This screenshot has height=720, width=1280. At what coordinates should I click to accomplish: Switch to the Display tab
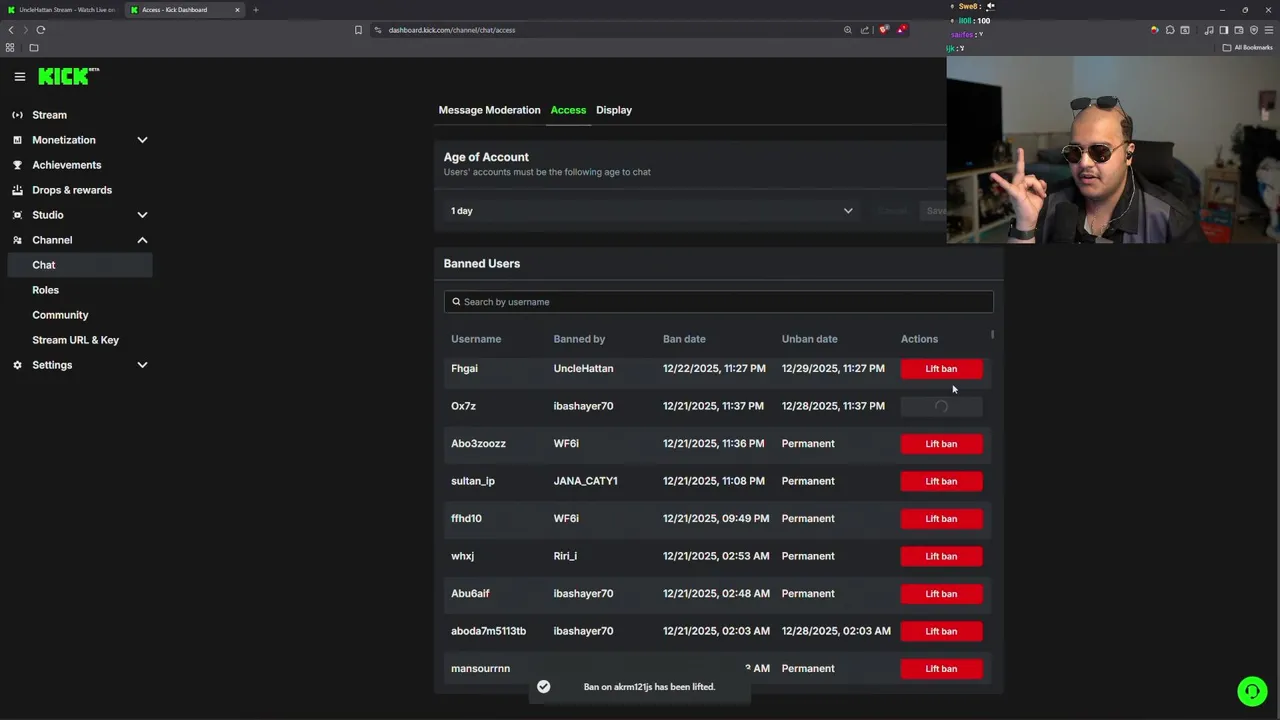click(614, 110)
